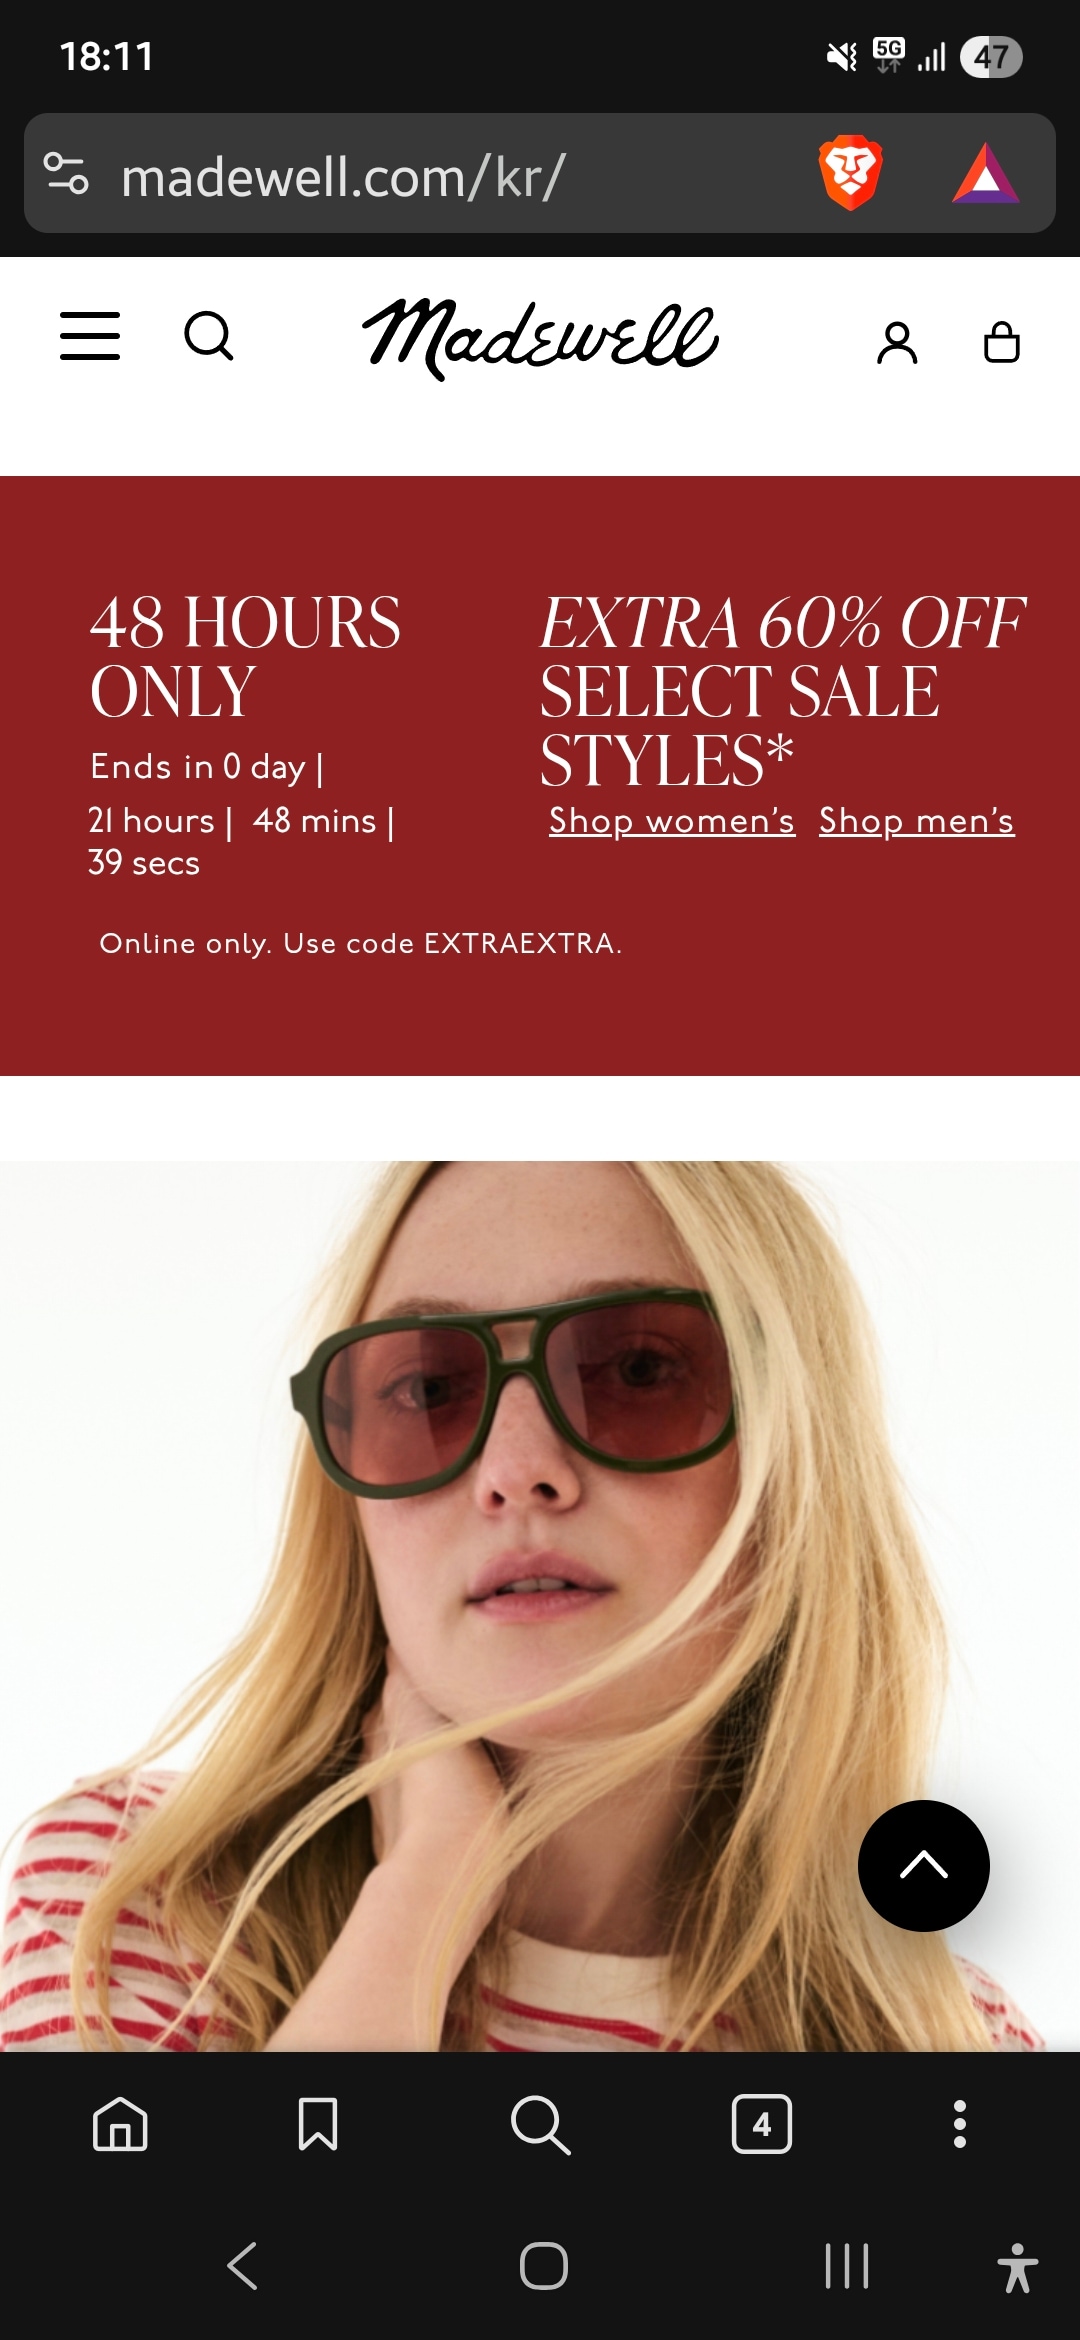
Task: Open the tab switcher showing 4 tabs
Action: coord(762,2123)
